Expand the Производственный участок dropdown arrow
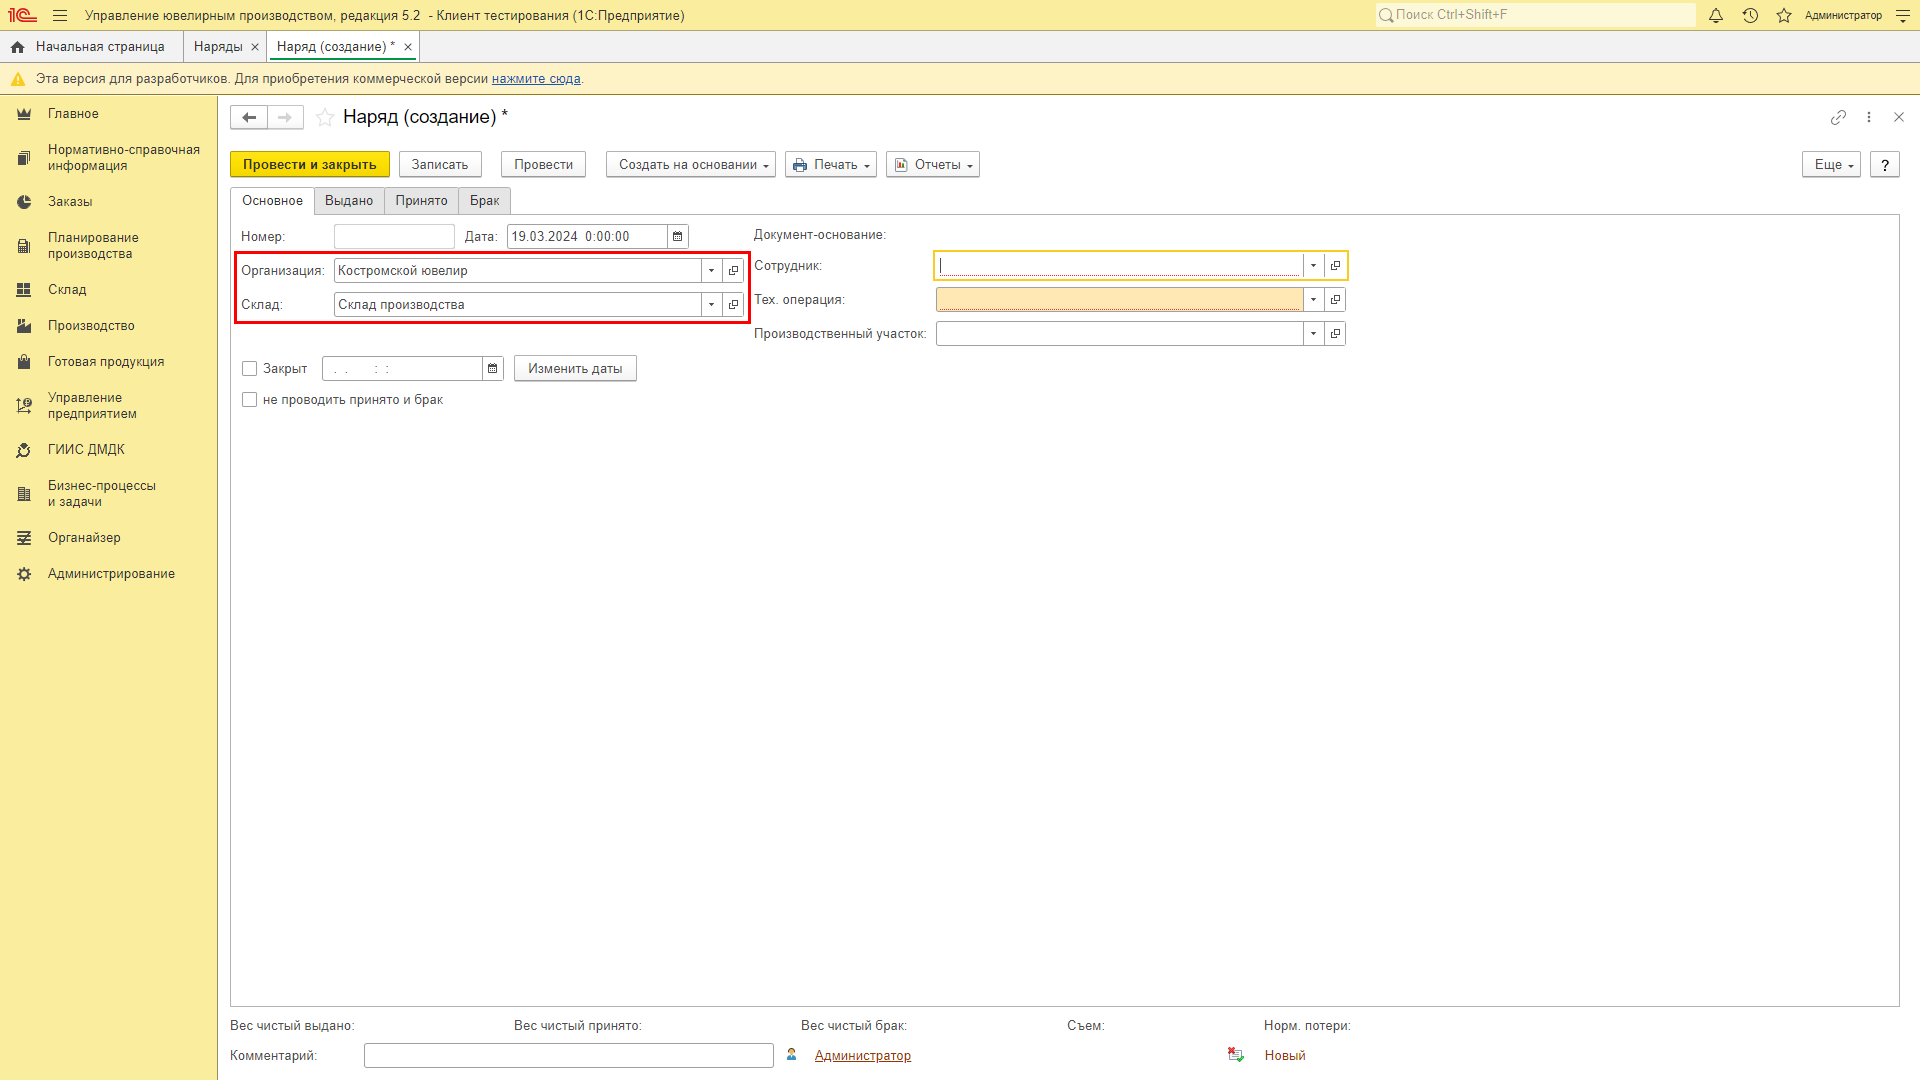Image resolution: width=1920 pixels, height=1080 pixels. 1314,334
